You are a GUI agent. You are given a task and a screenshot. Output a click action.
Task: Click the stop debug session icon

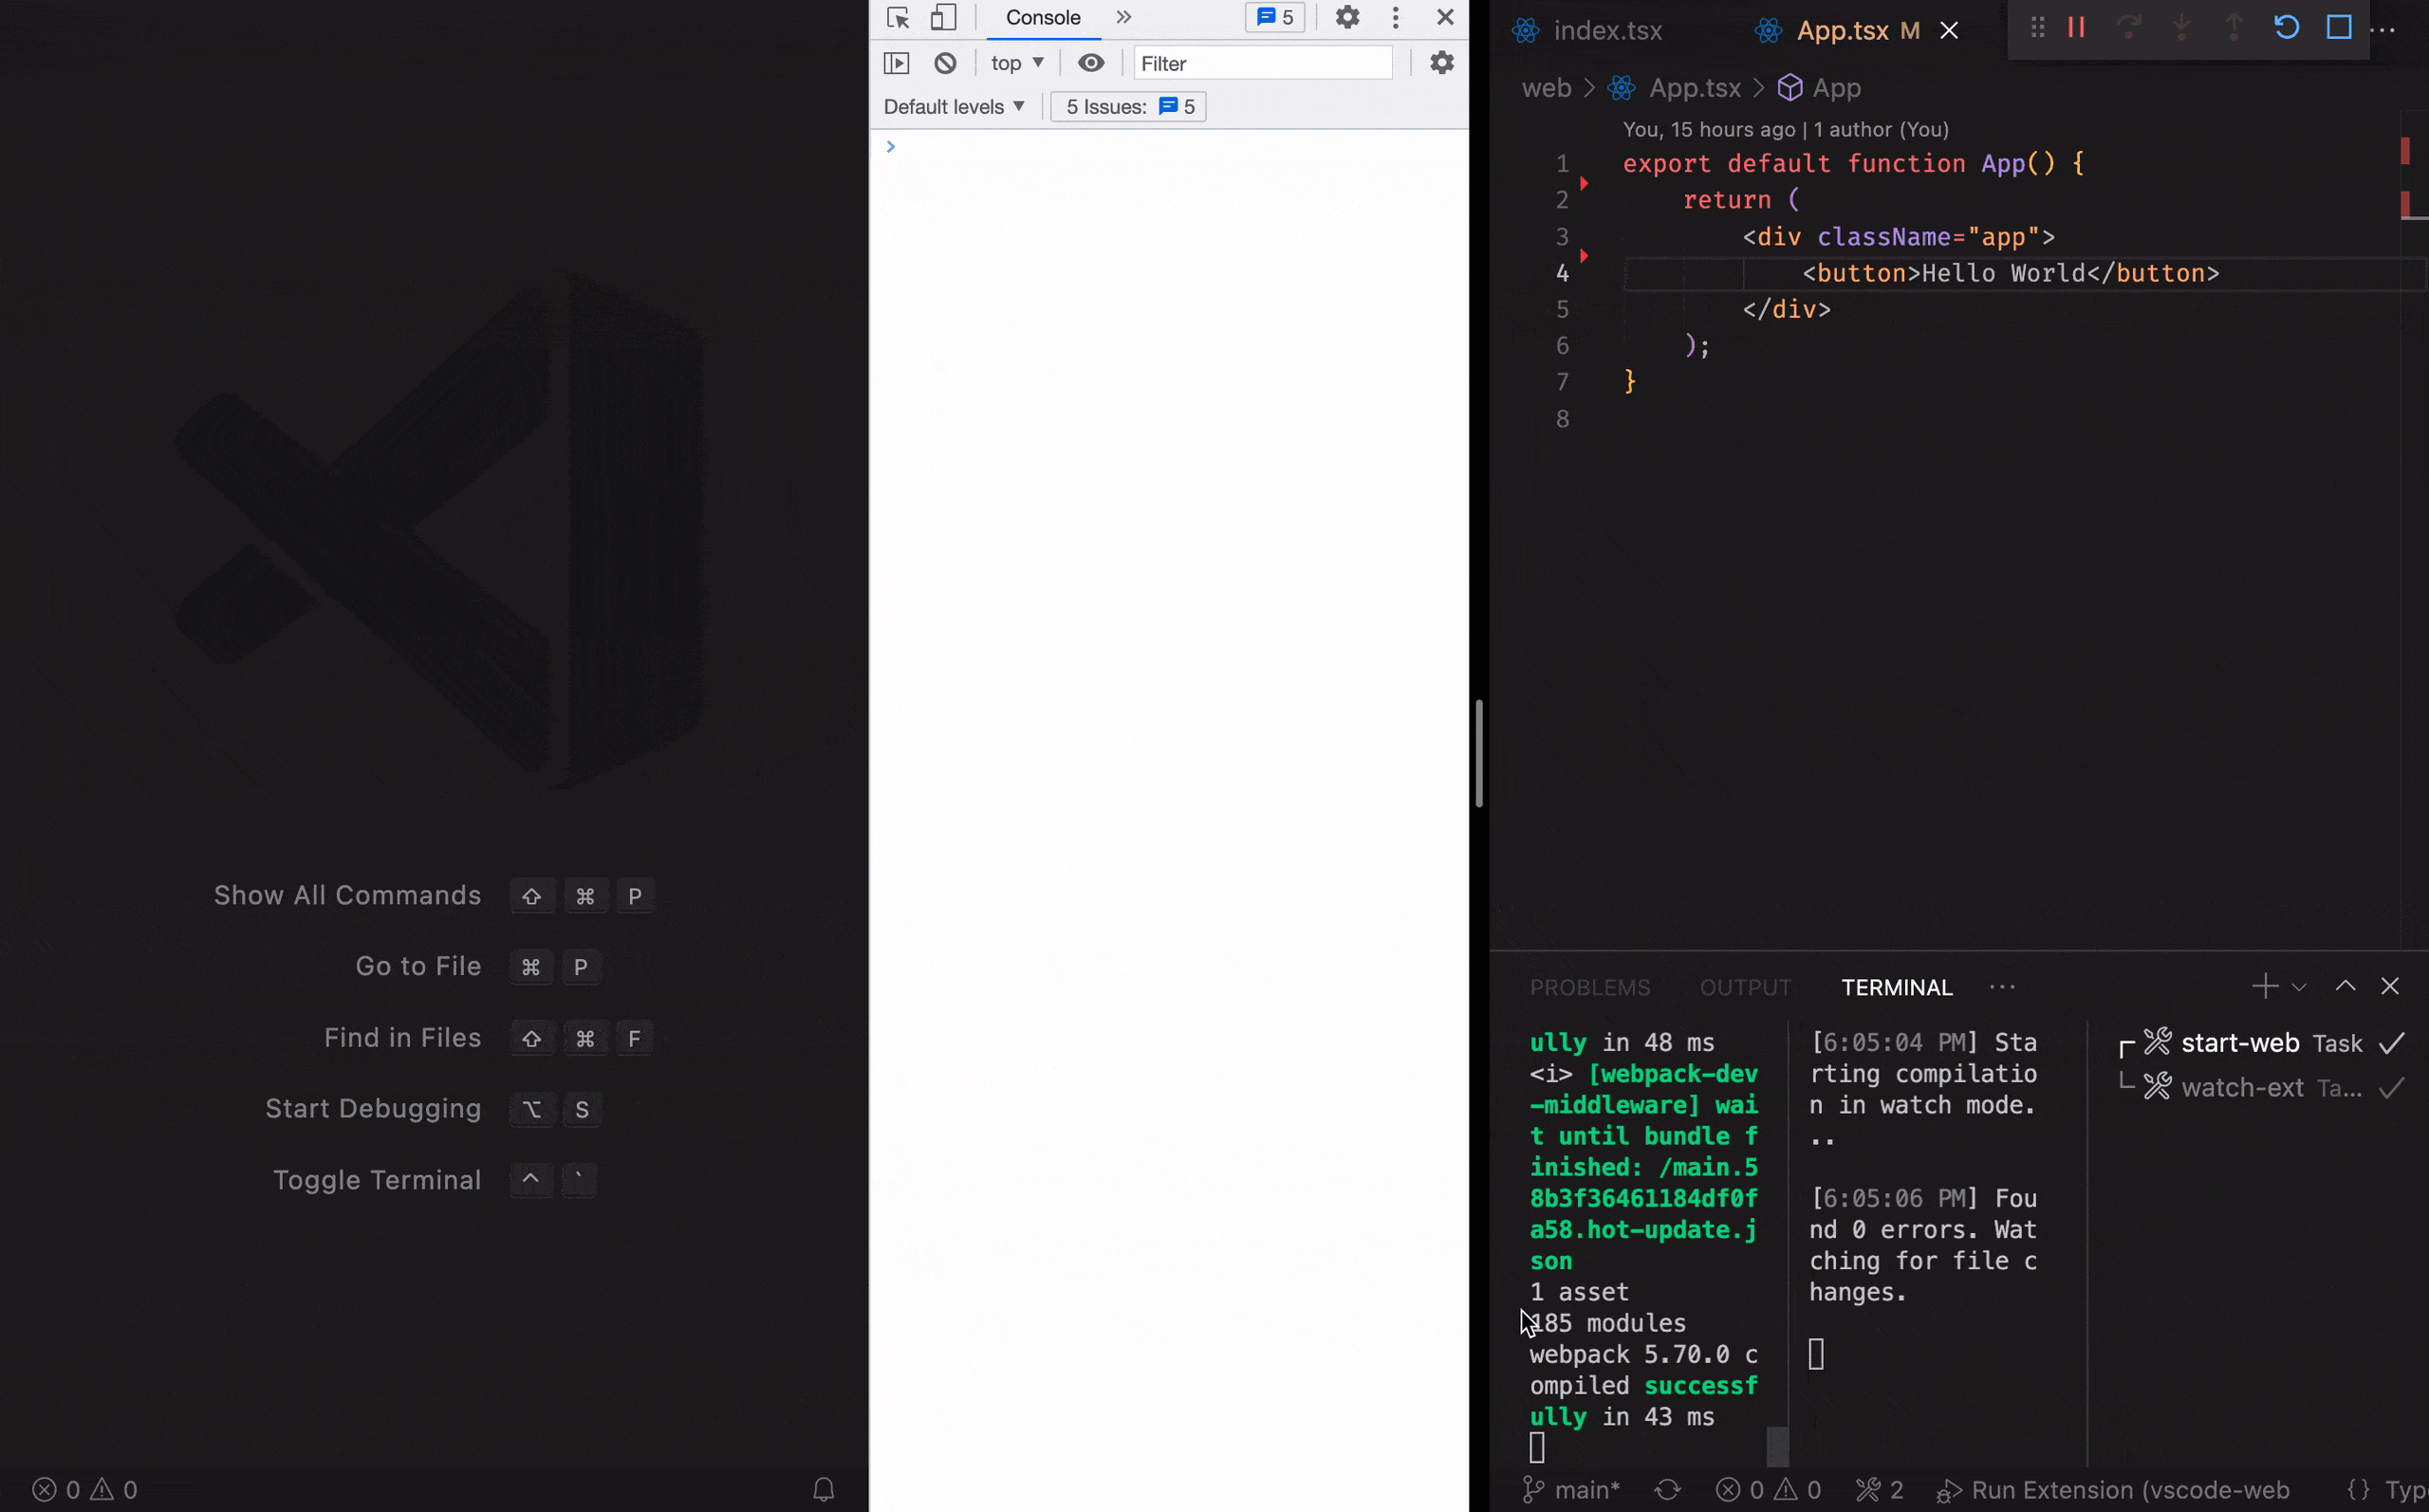tap(2340, 28)
